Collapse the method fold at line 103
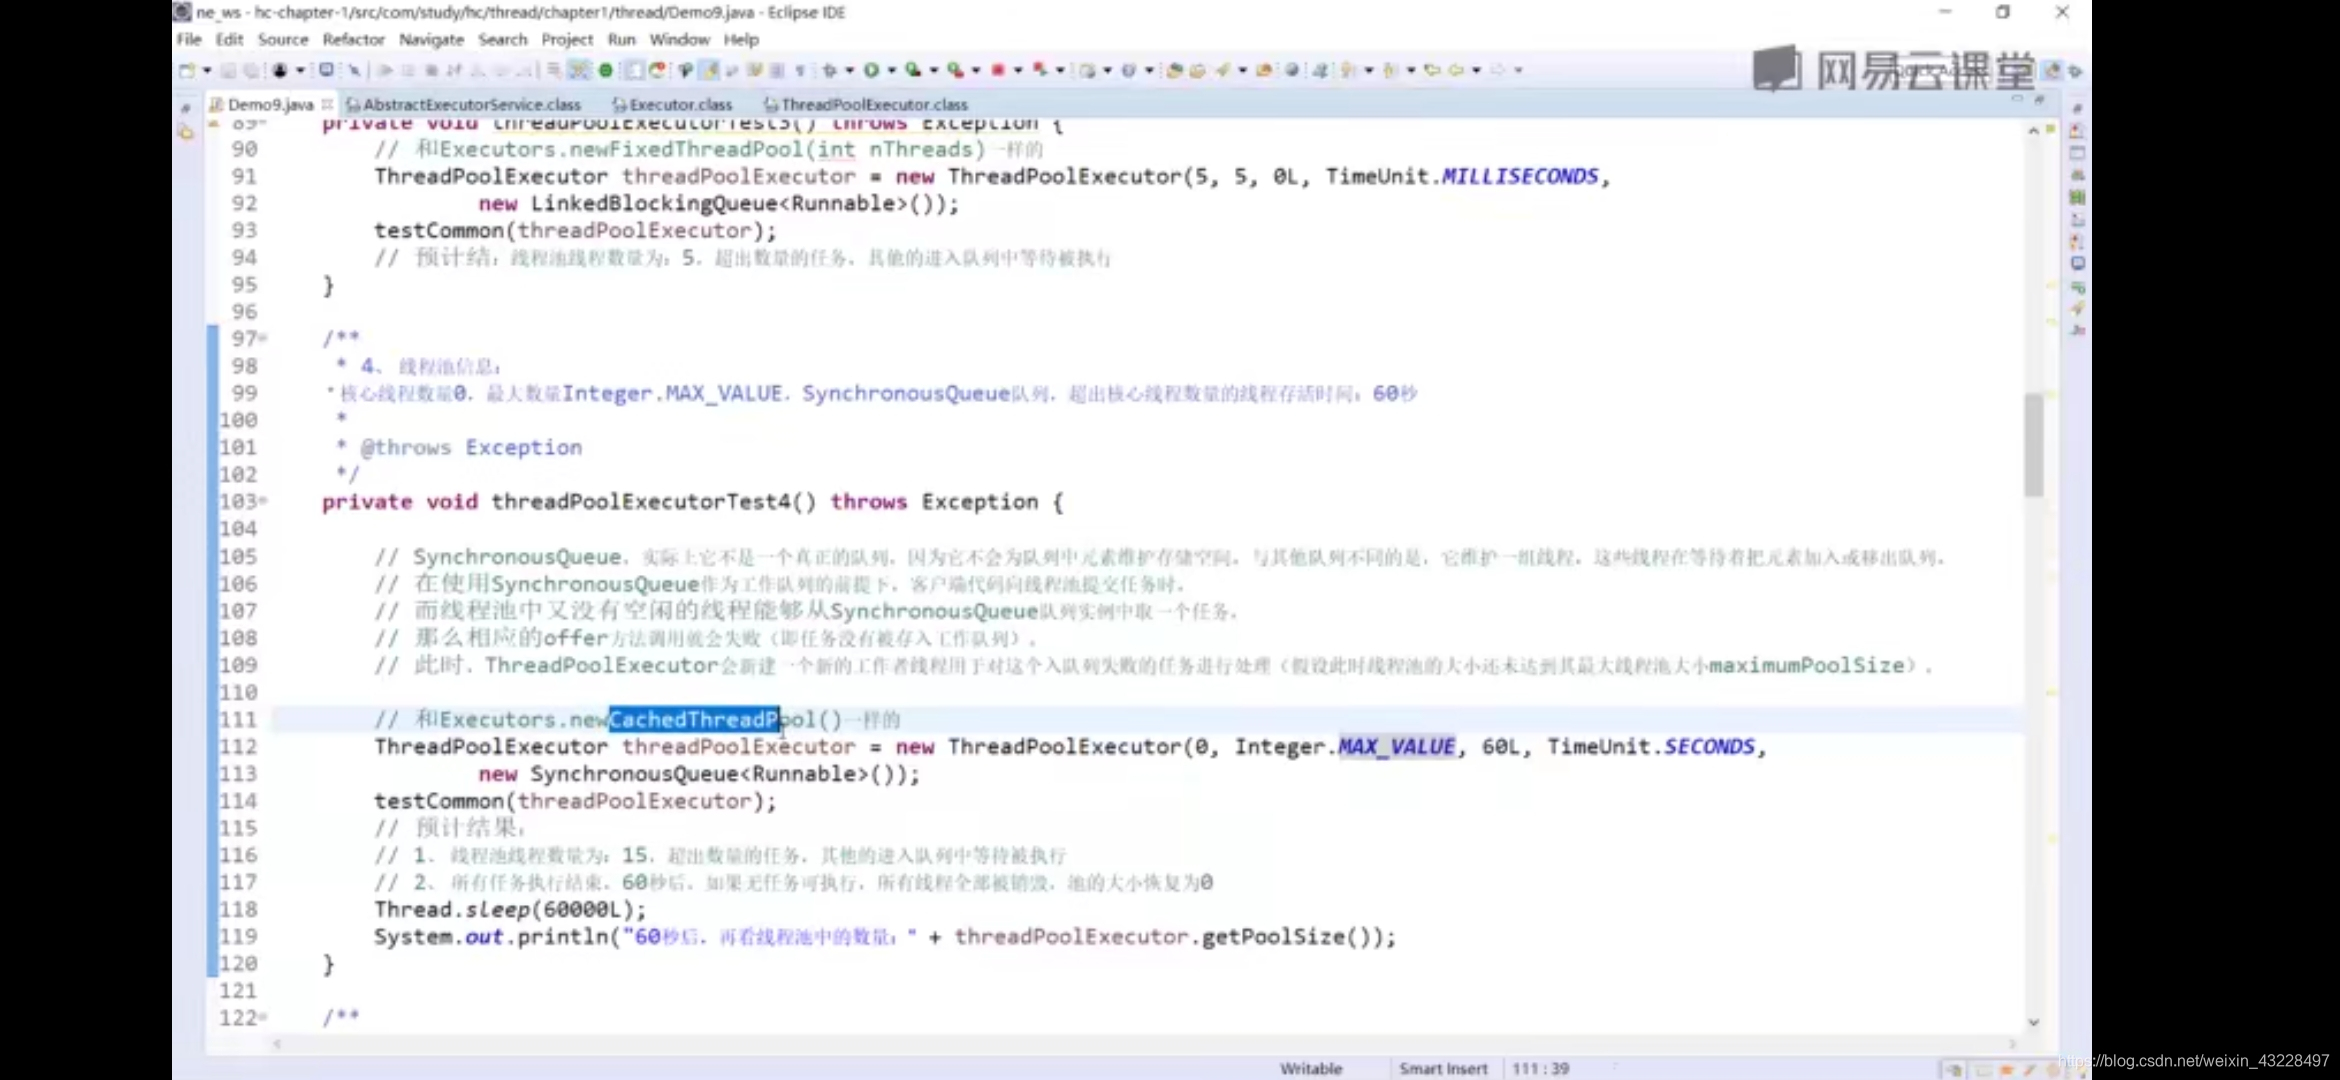This screenshot has width=2340, height=1080. 263,501
